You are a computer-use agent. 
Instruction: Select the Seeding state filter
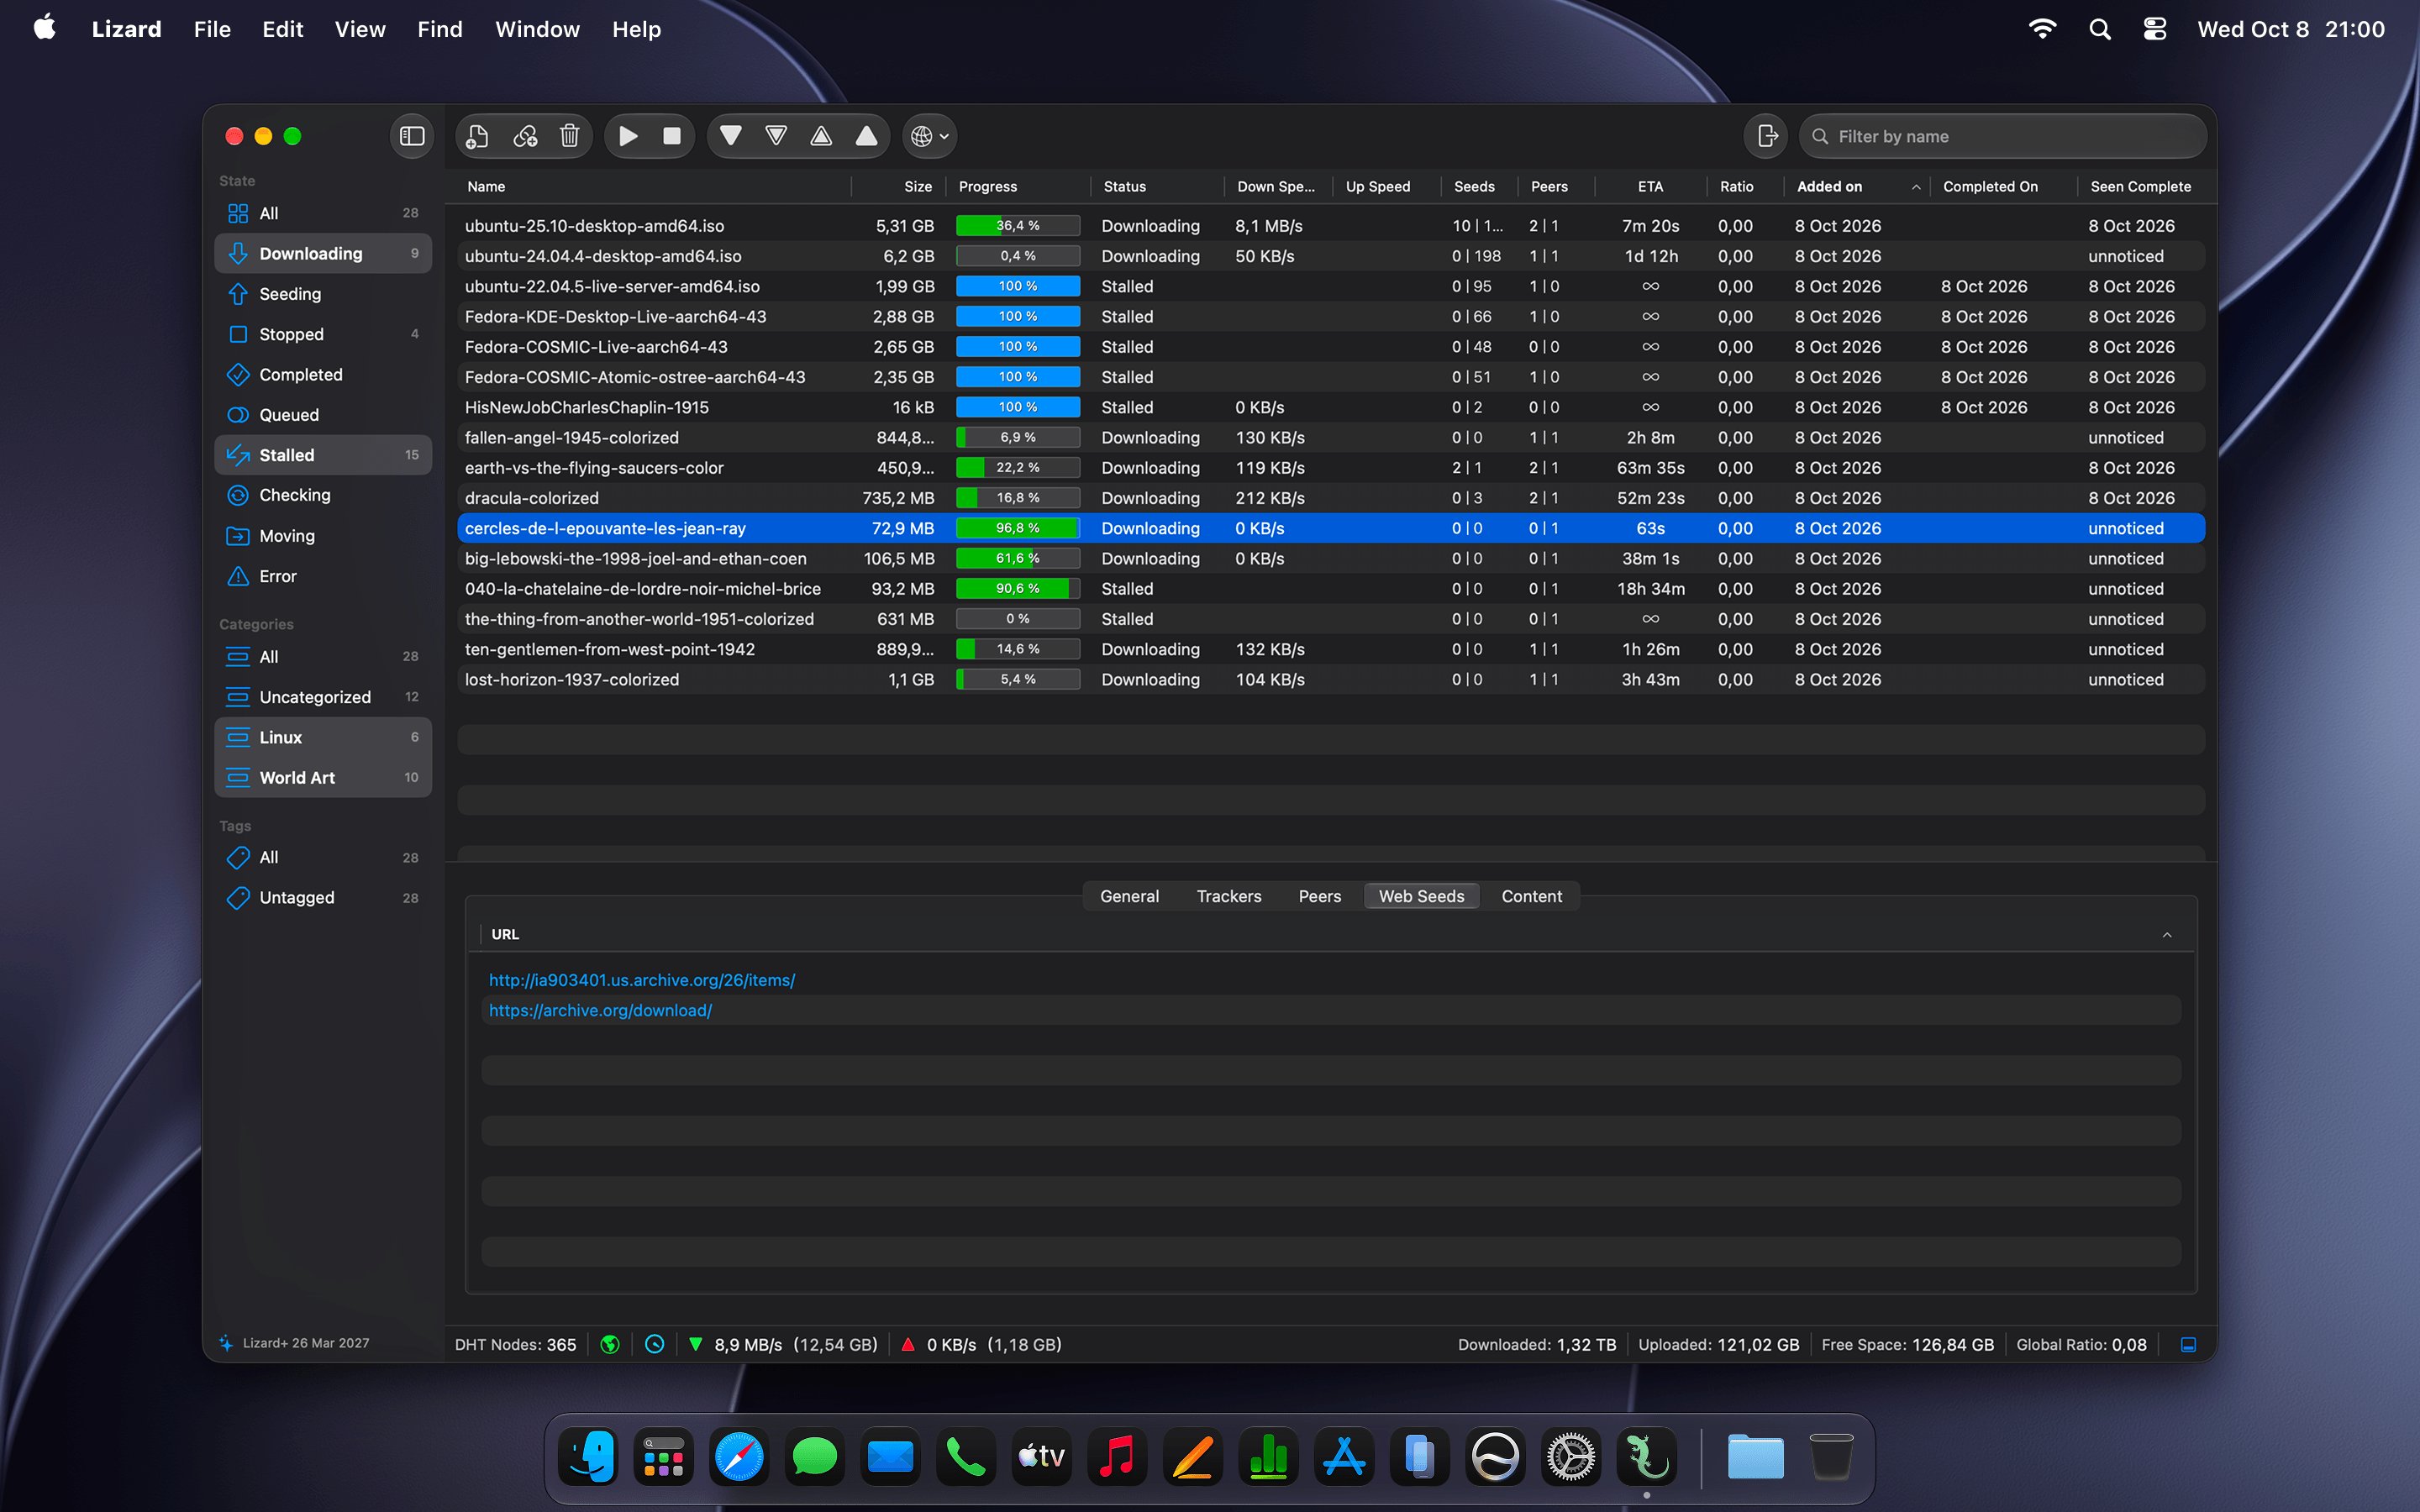(x=323, y=294)
